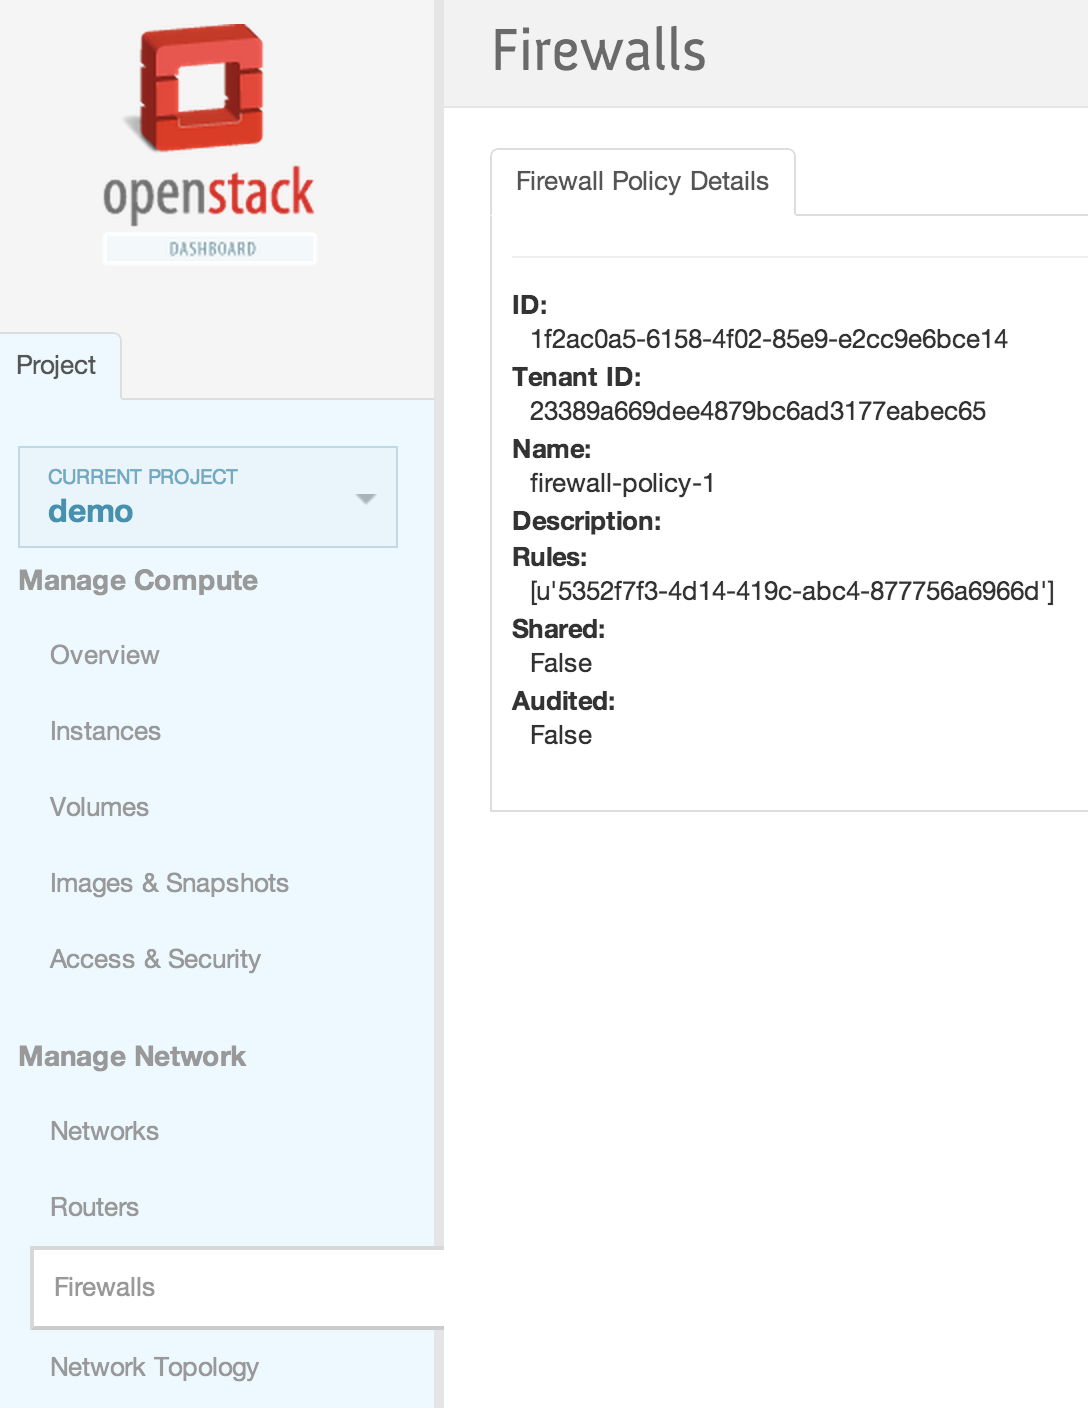Expand the current project dropdown arrow
1088x1408 pixels.
pos(366,498)
